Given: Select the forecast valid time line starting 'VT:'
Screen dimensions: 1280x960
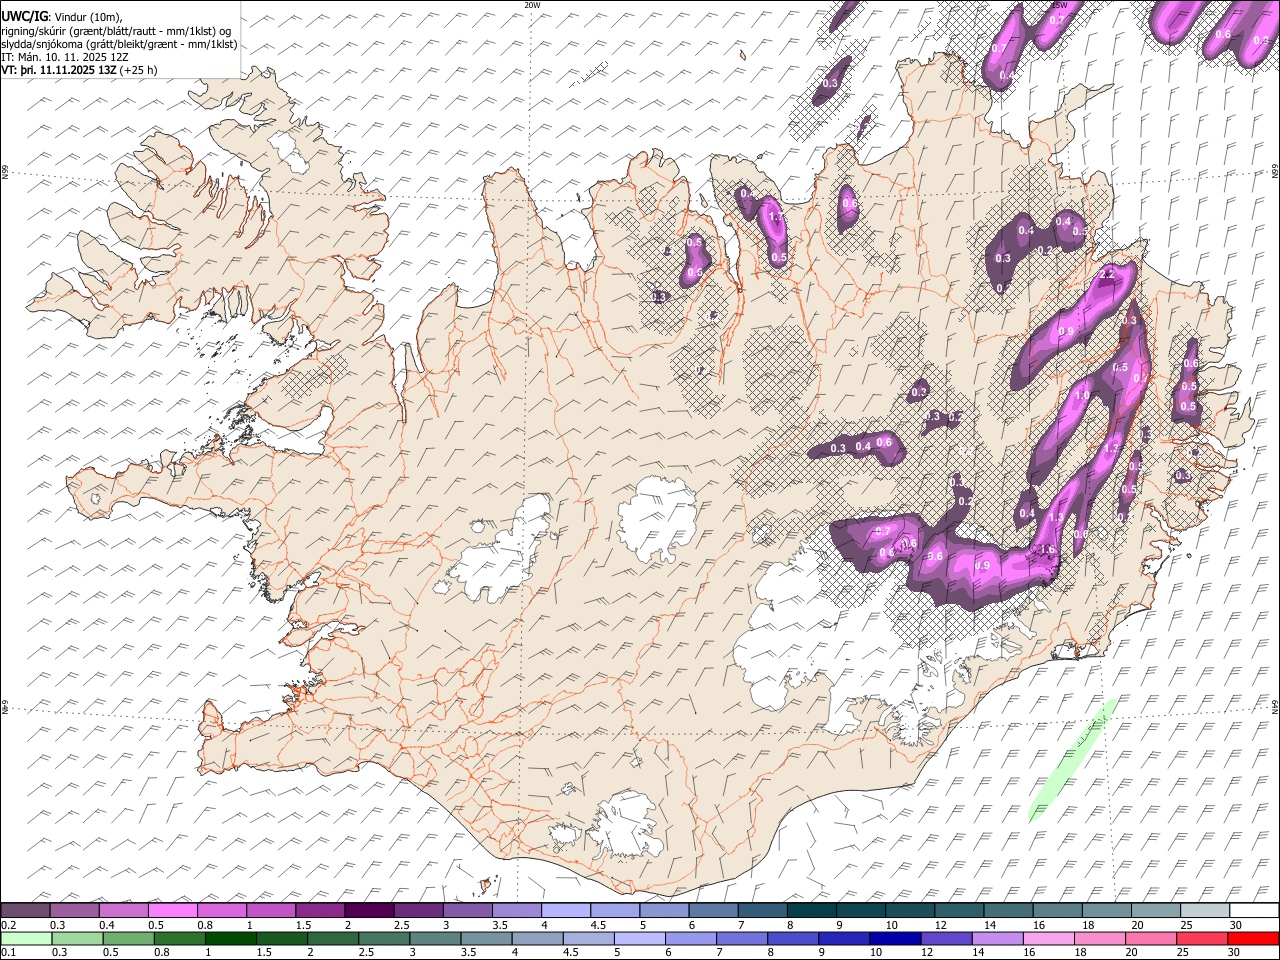Looking at the screenshot, I should (x=79, y=70).
